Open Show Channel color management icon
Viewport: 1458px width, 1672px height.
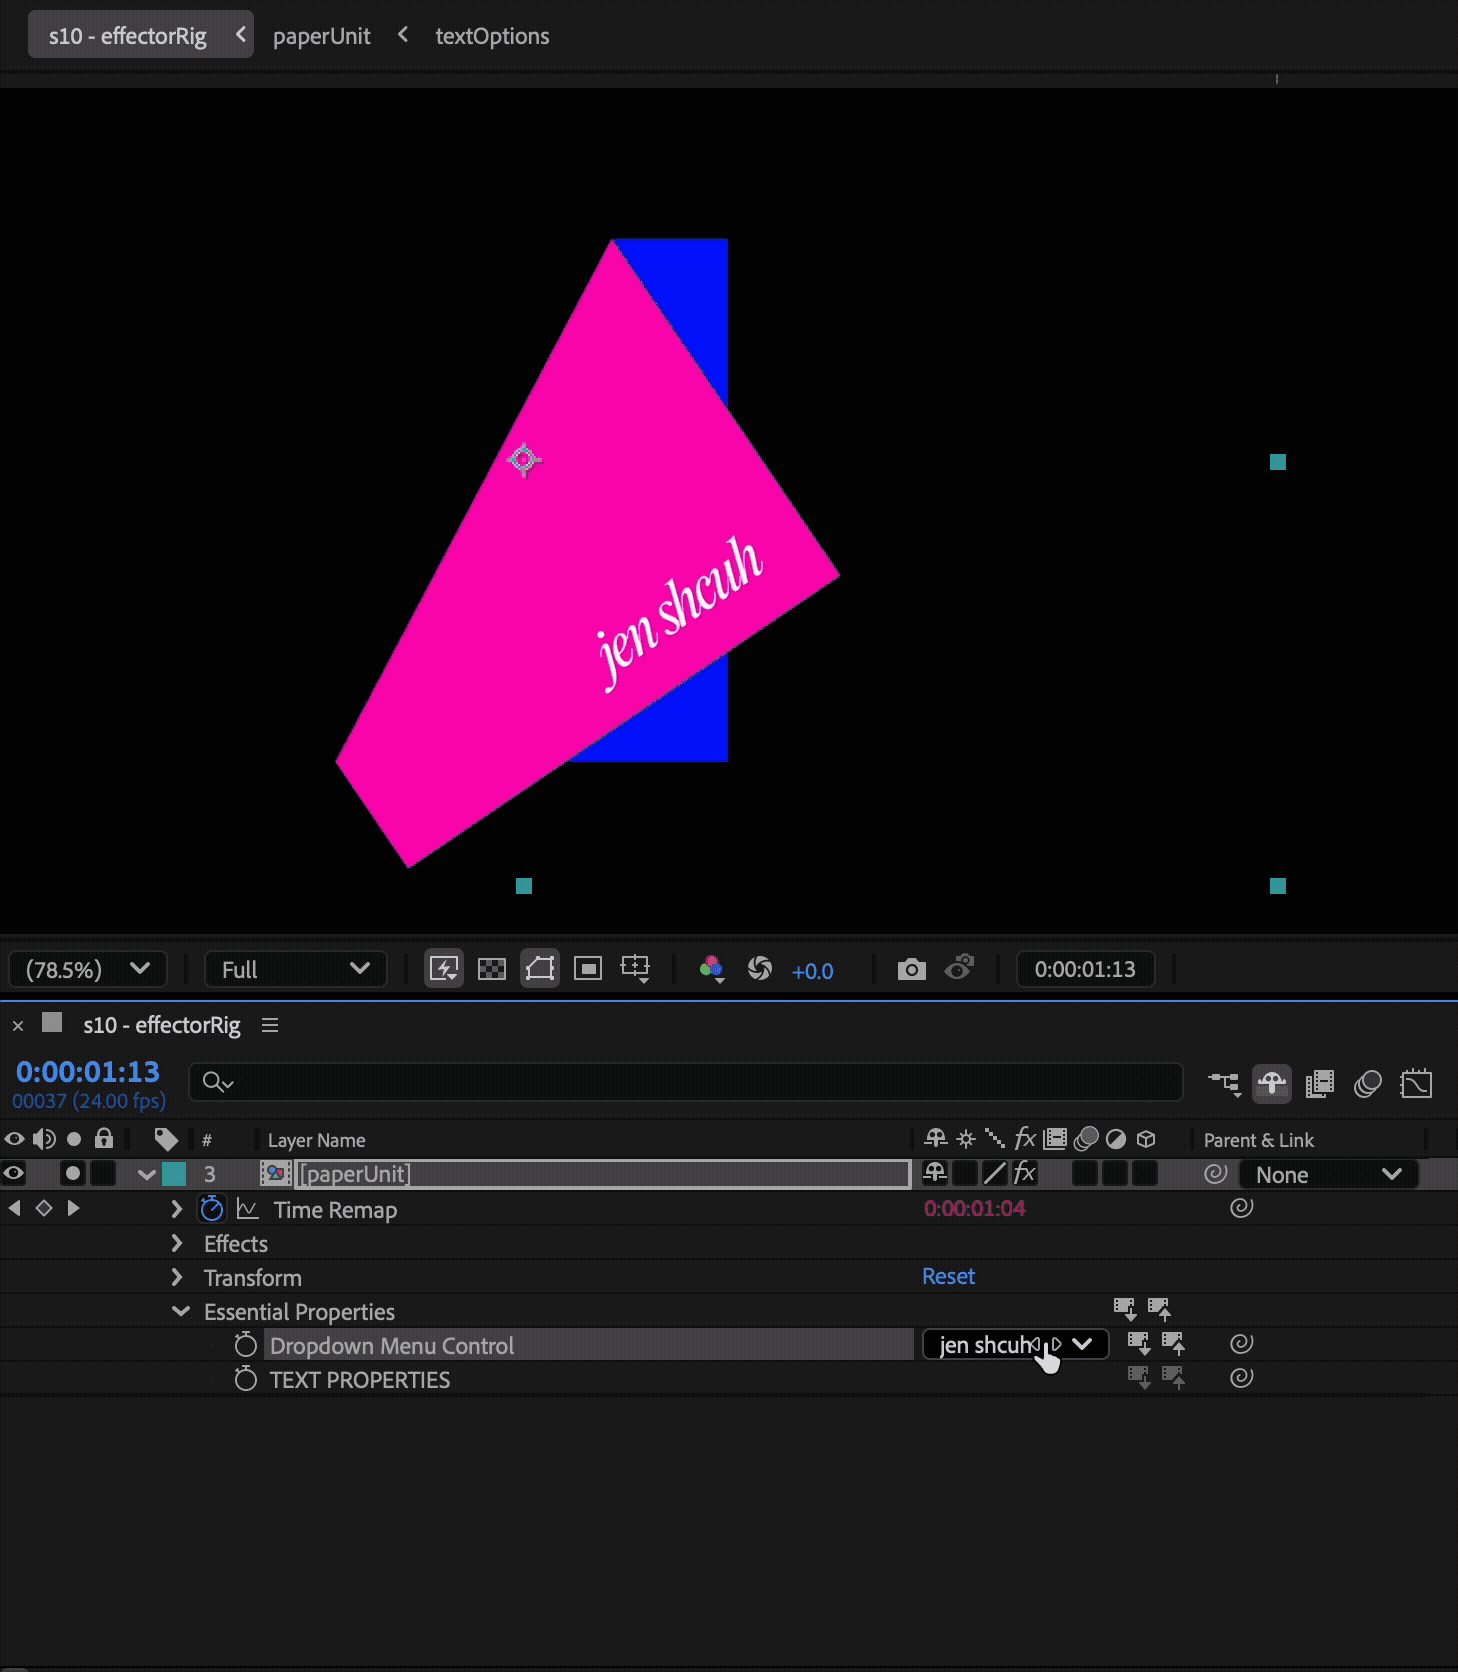tap(711, 968)
